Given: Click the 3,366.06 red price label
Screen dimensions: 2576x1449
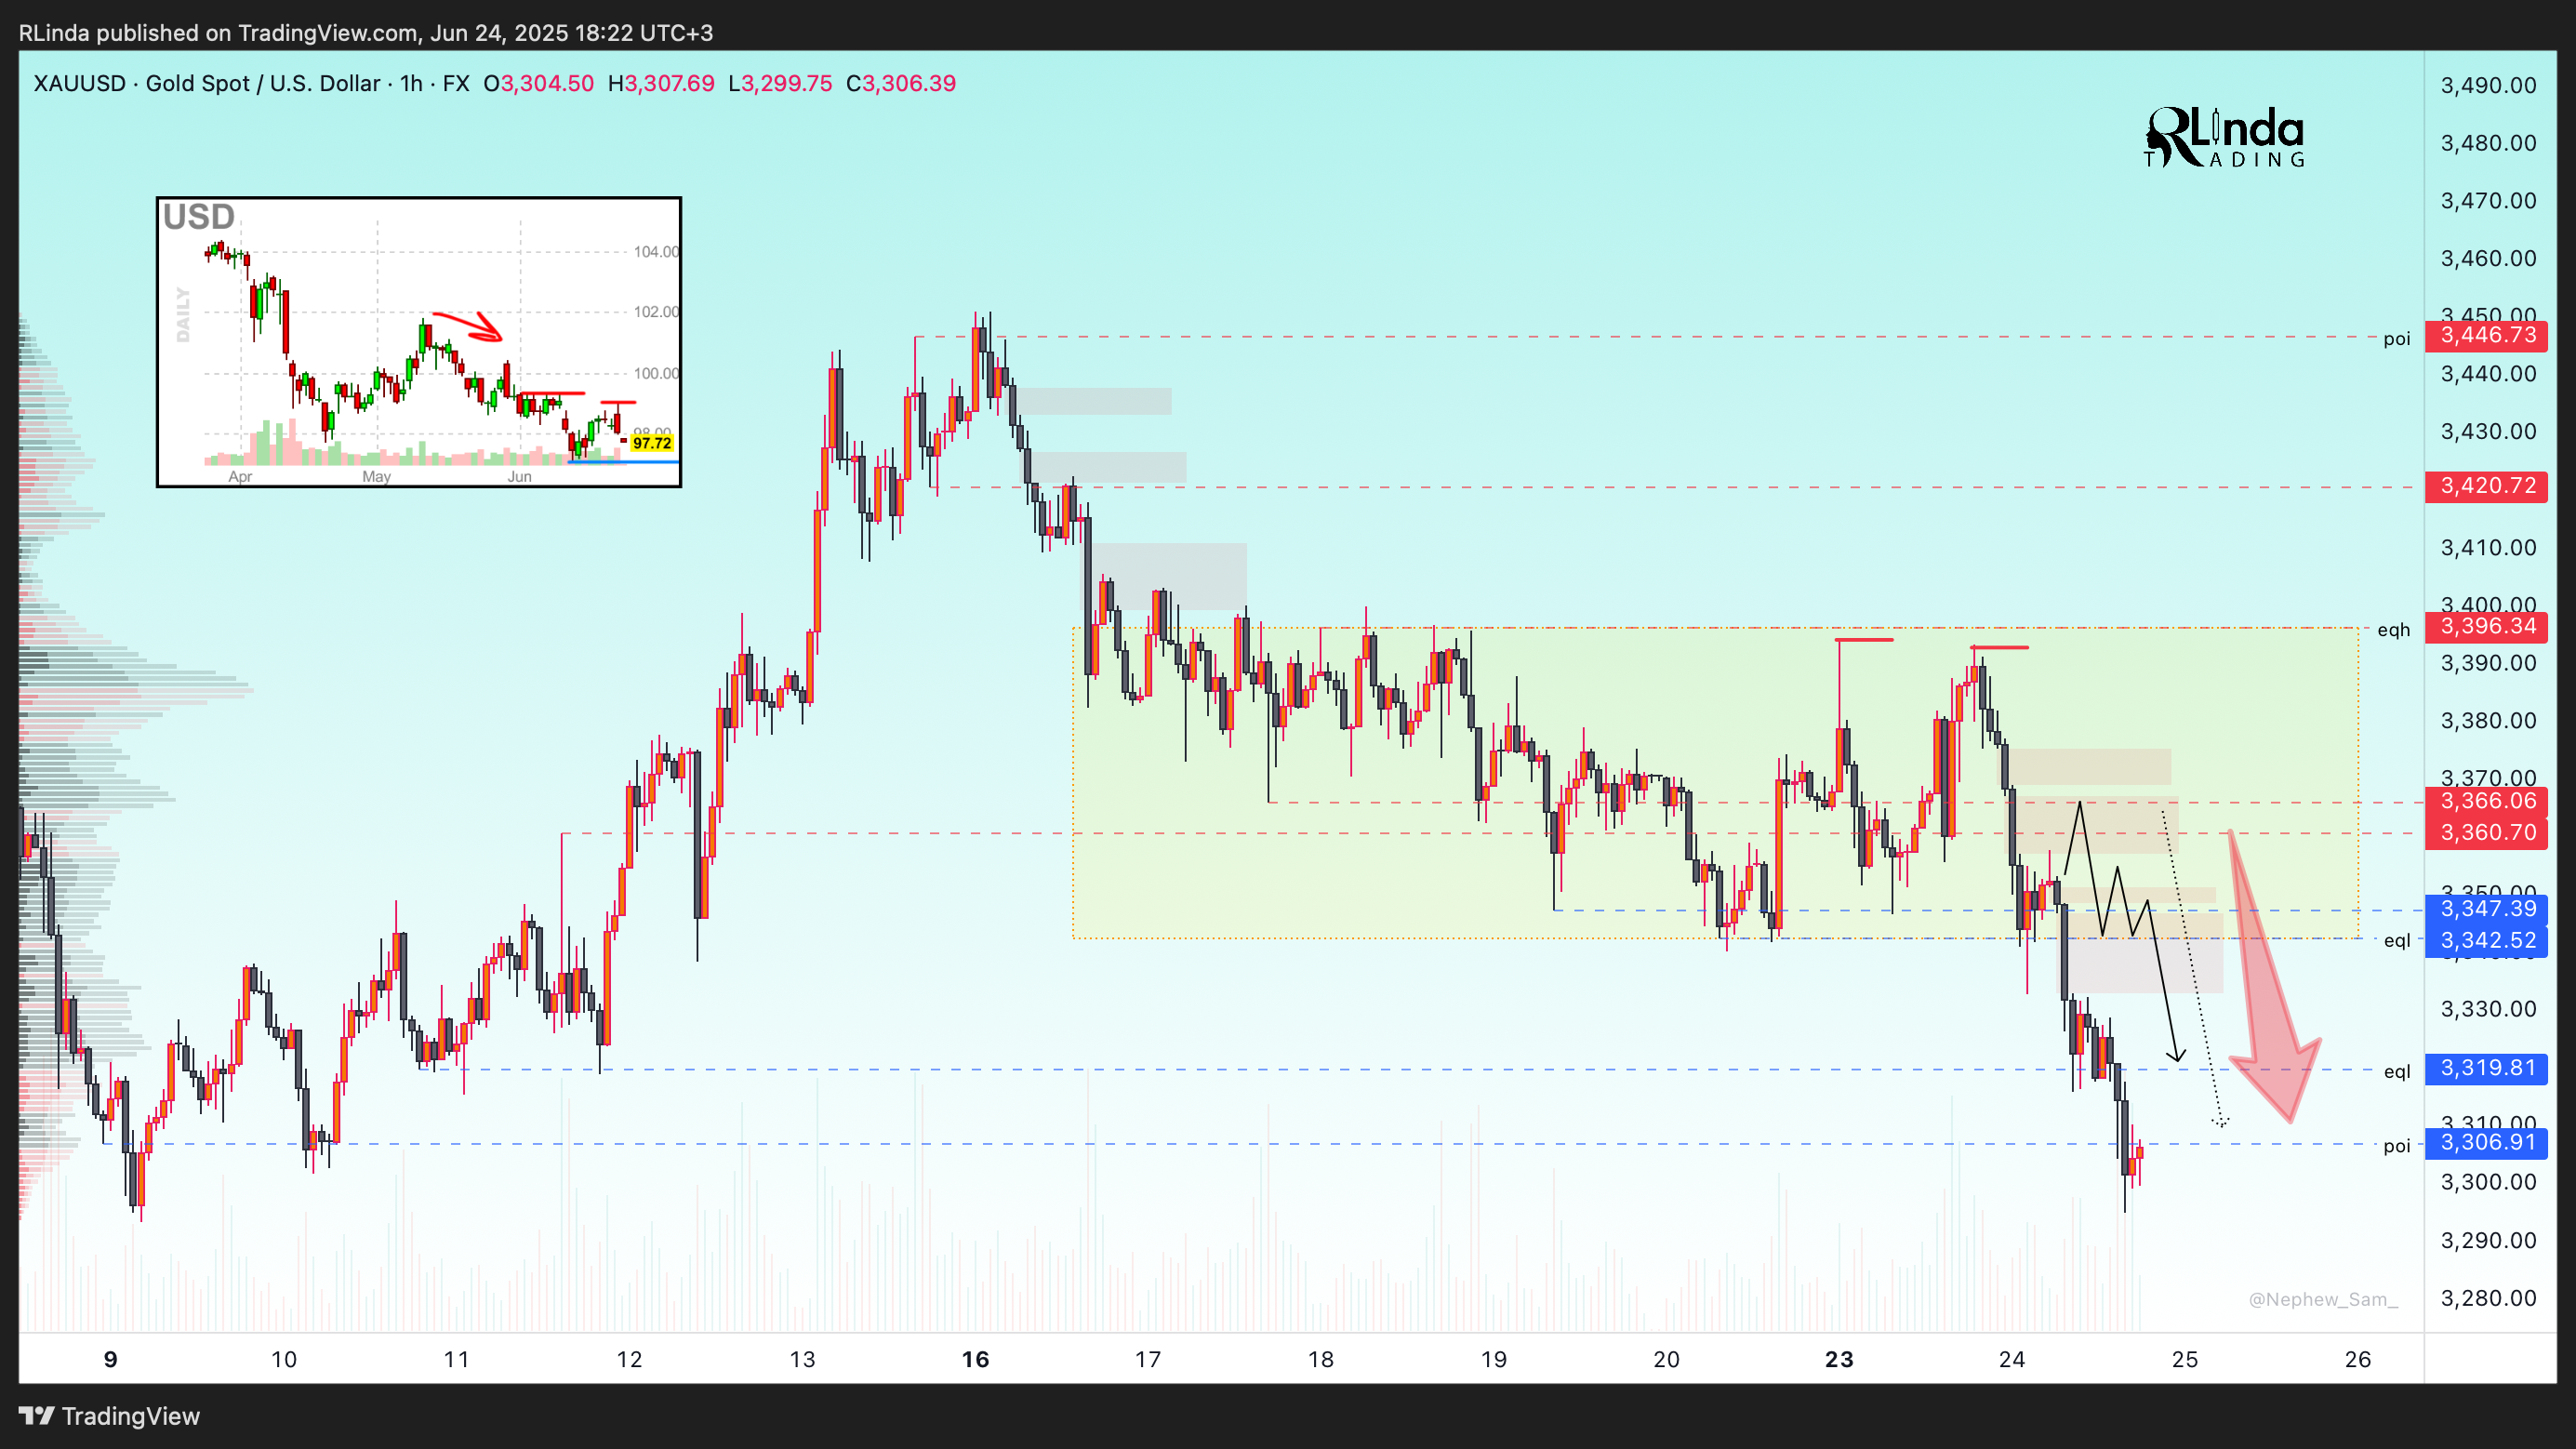Looking at the screenshot, I should [x=2487, y=801].
